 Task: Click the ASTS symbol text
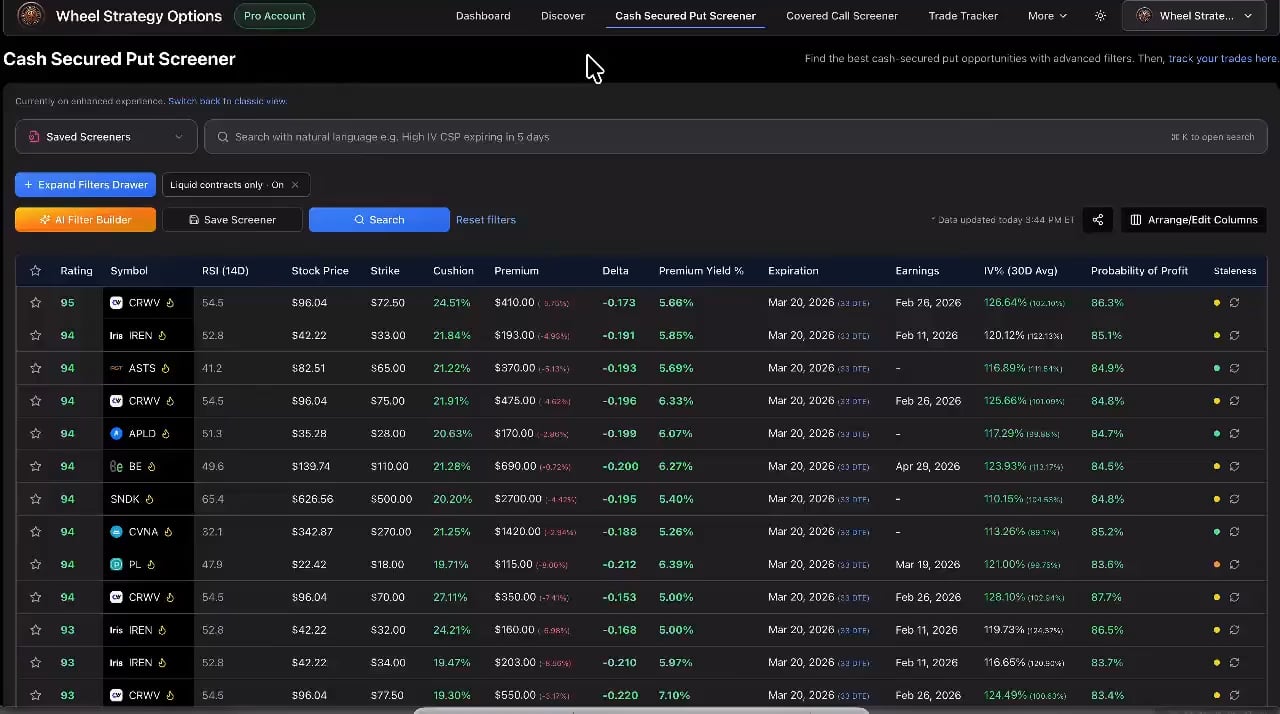pyautogui.click(x=142, y=368)
